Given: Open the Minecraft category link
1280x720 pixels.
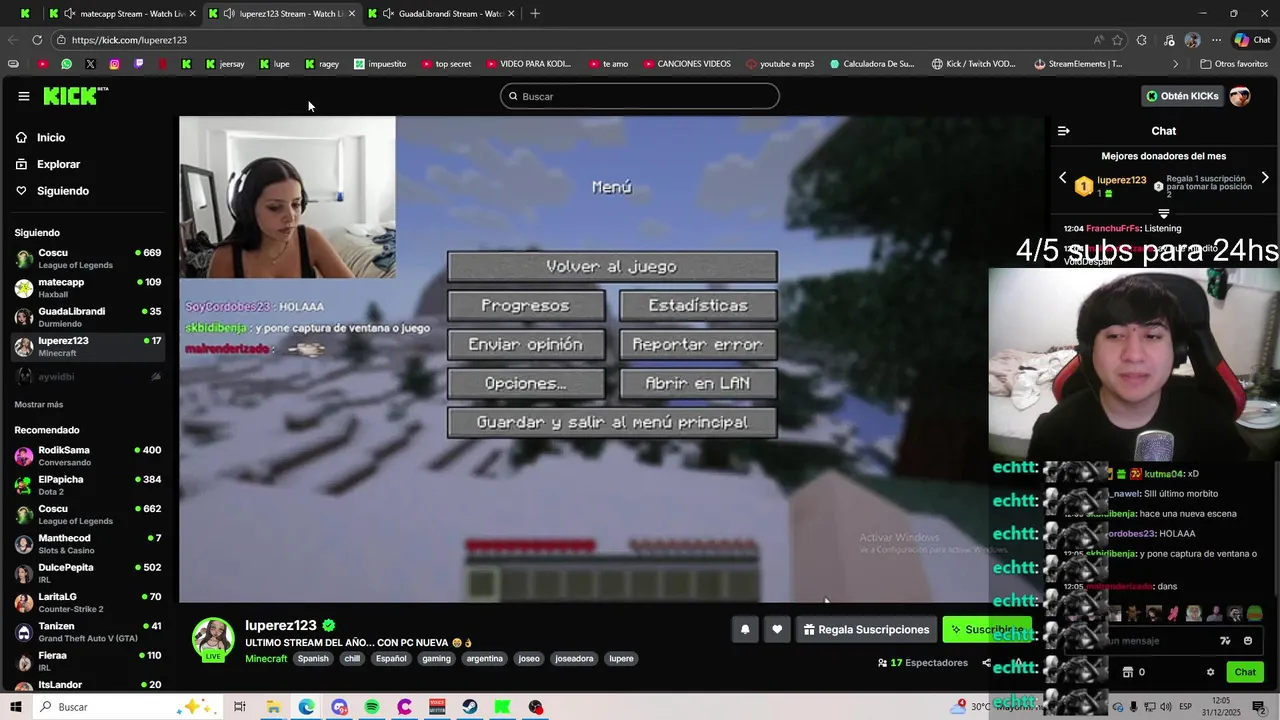Looking at the screenshot, I should pos(266,659).
